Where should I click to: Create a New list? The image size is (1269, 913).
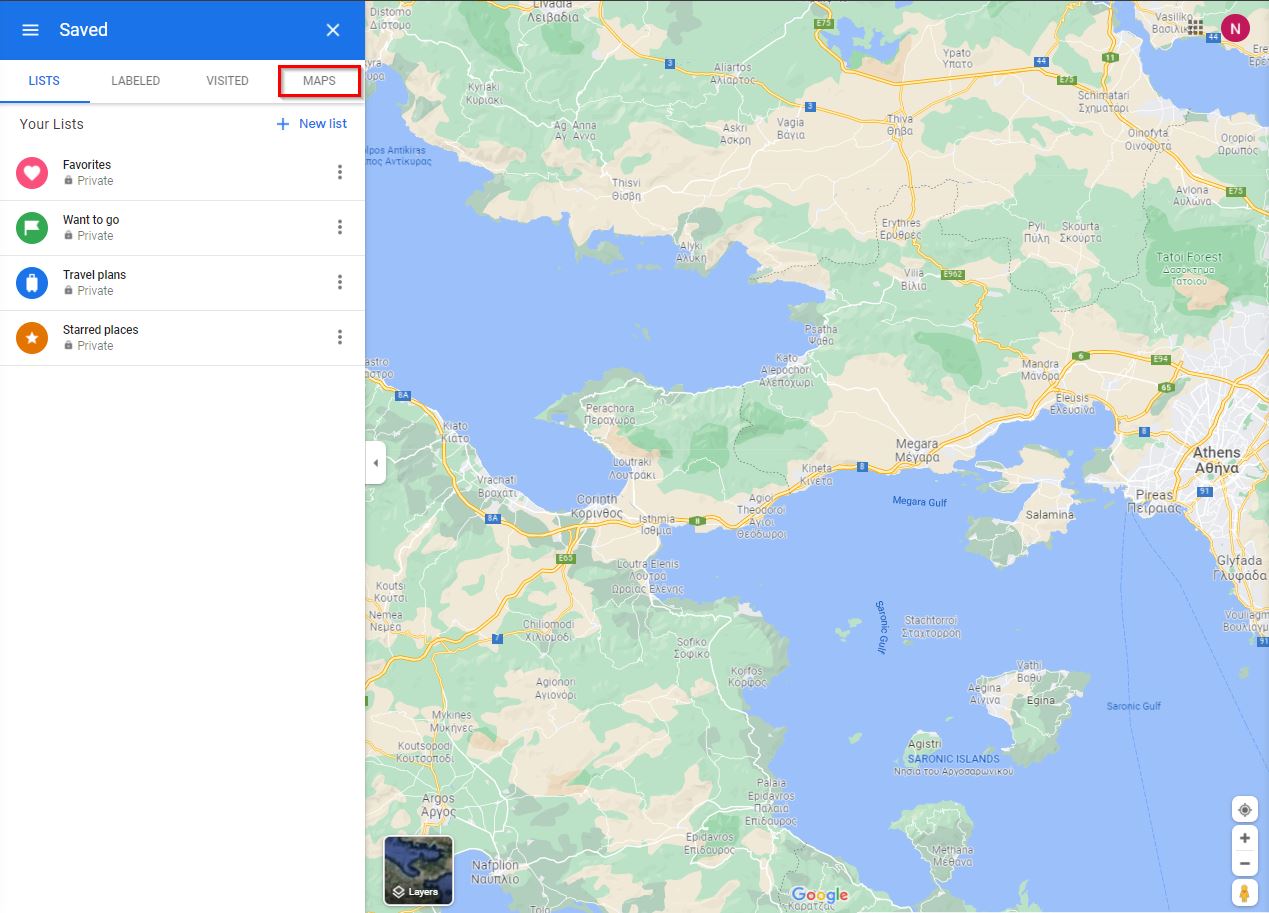tap(311, 124)
